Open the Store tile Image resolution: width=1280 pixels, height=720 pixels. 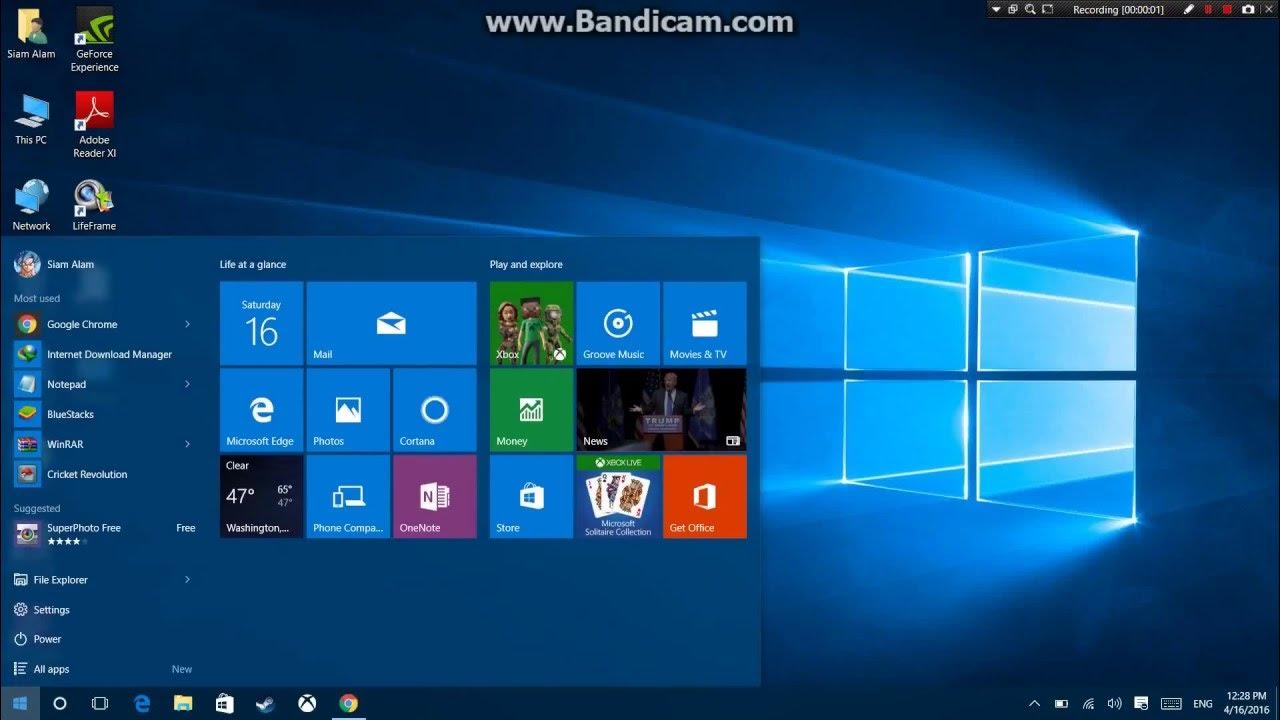[x=531, y=496]
